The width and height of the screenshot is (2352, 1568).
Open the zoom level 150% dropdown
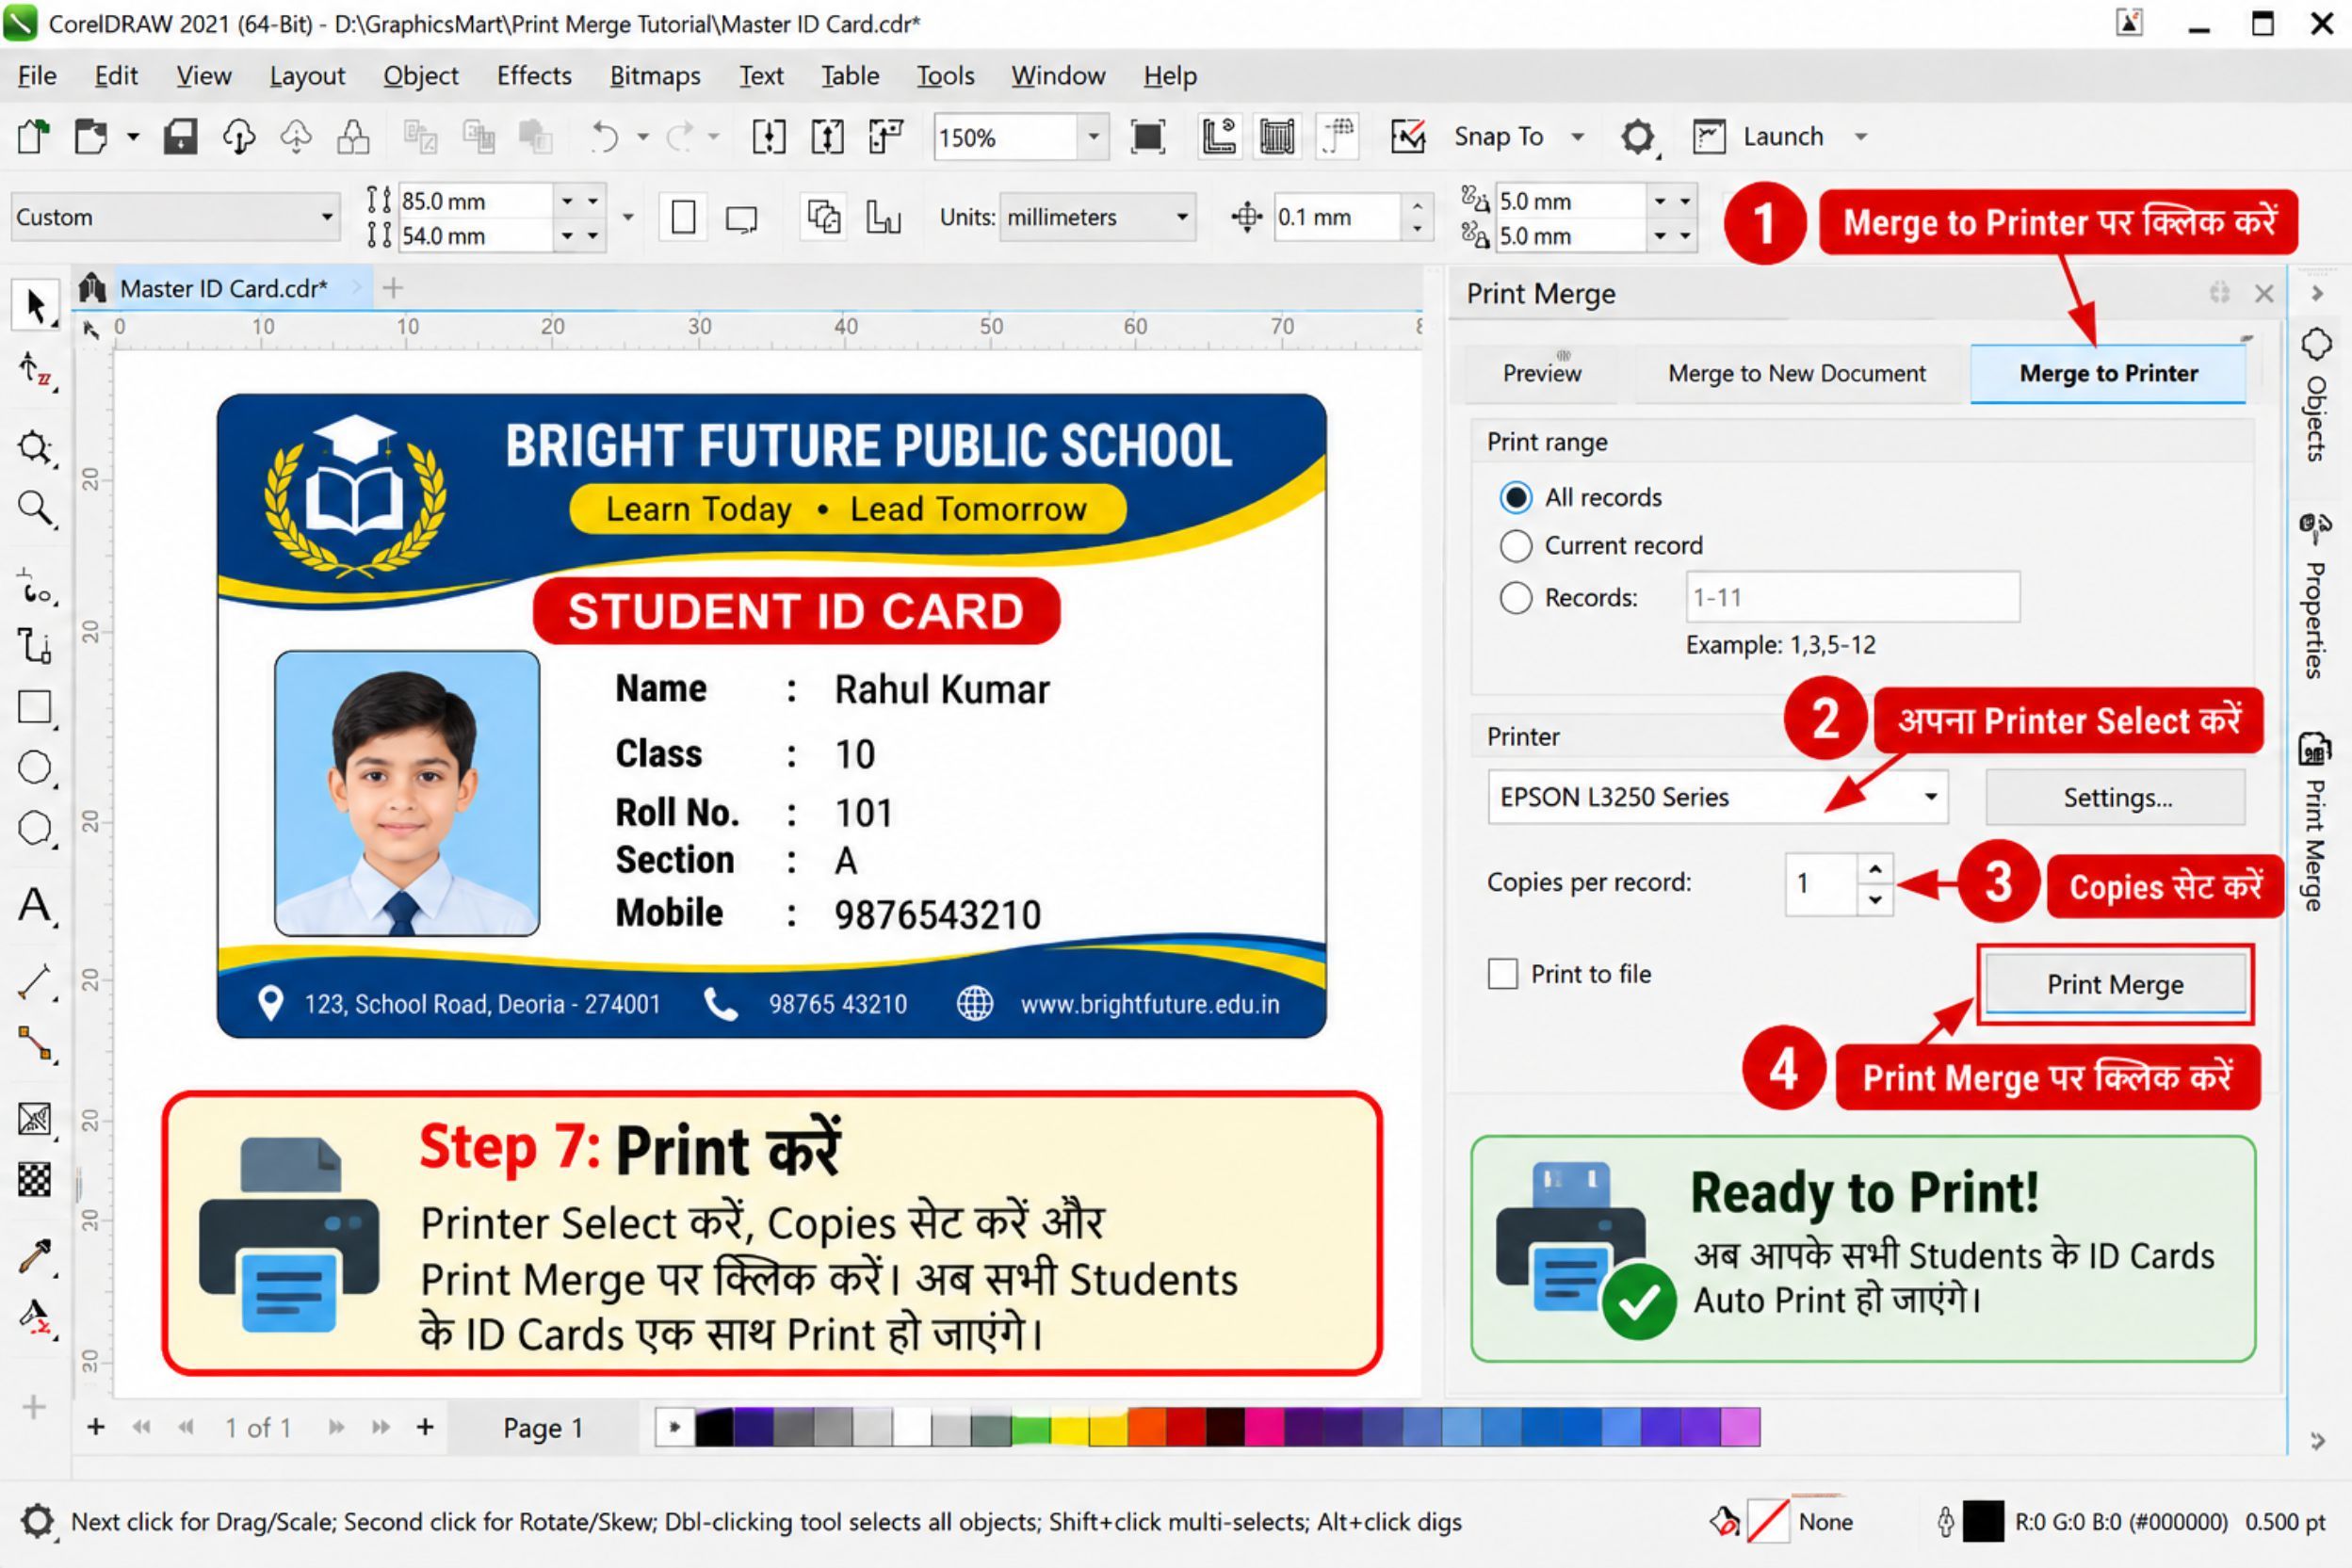tap(1093, 137)
